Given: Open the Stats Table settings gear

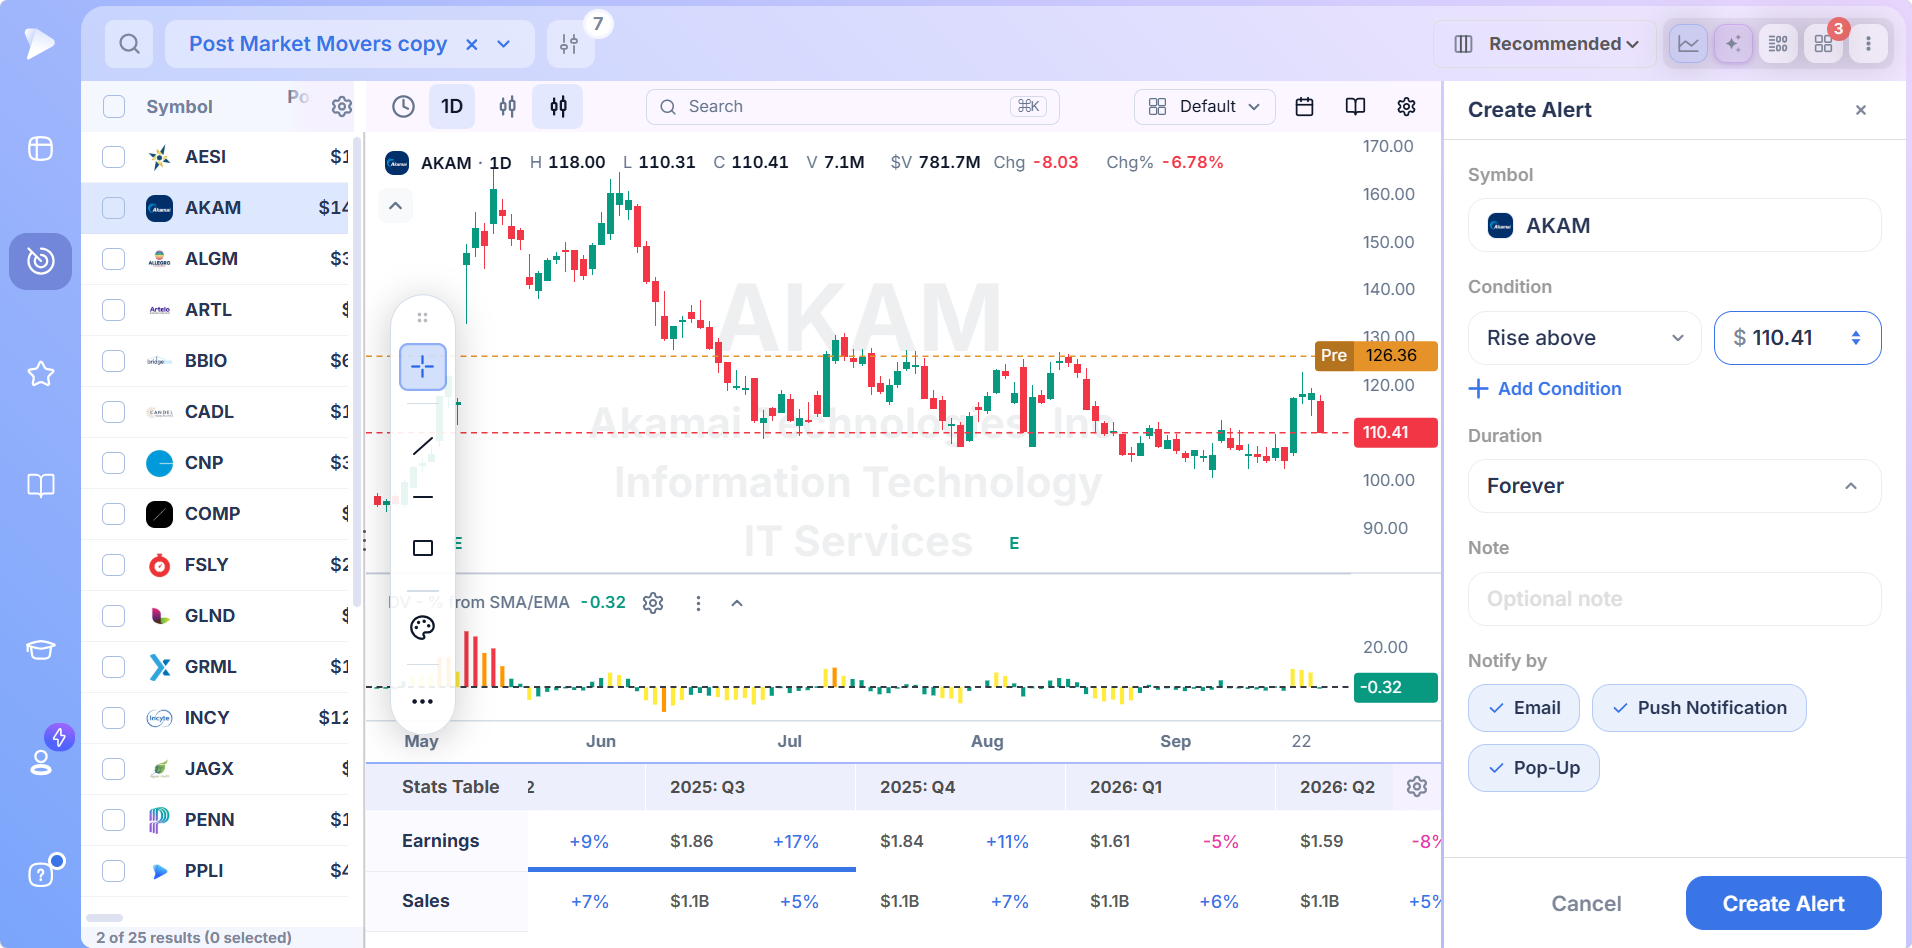Looking at the screenshot, I should [1417, 787].
